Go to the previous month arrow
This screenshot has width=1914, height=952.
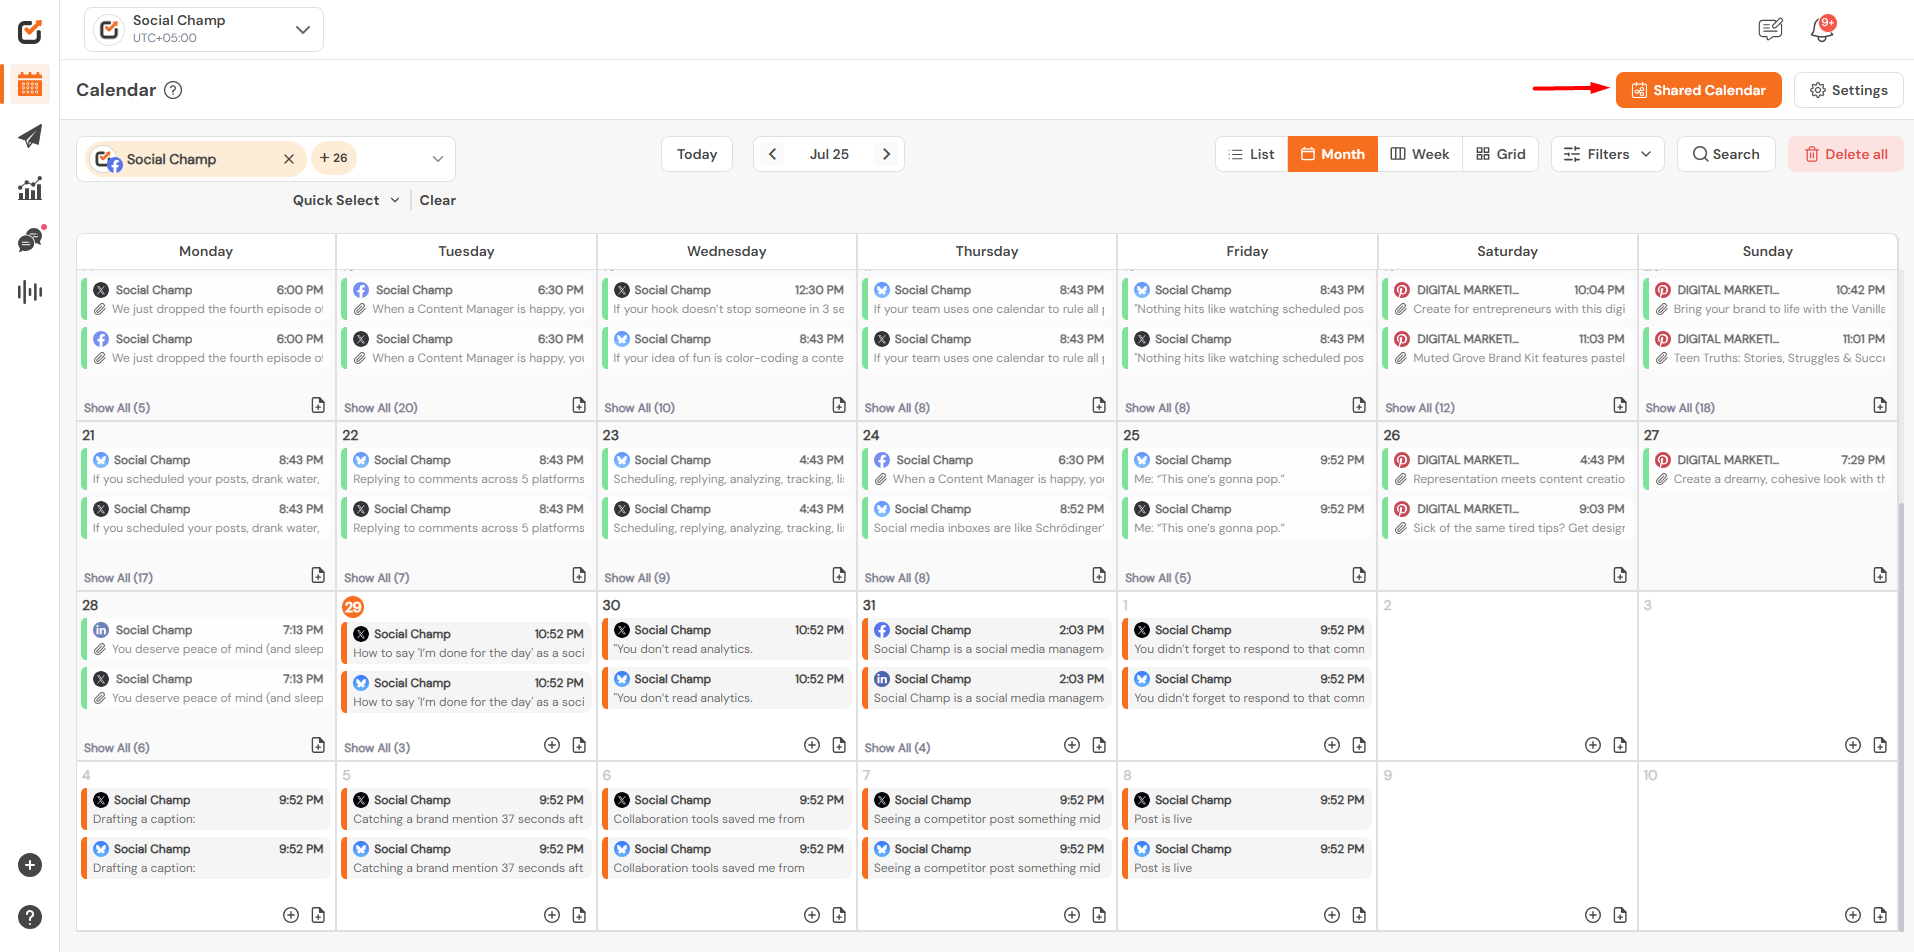tap(772, 154)
